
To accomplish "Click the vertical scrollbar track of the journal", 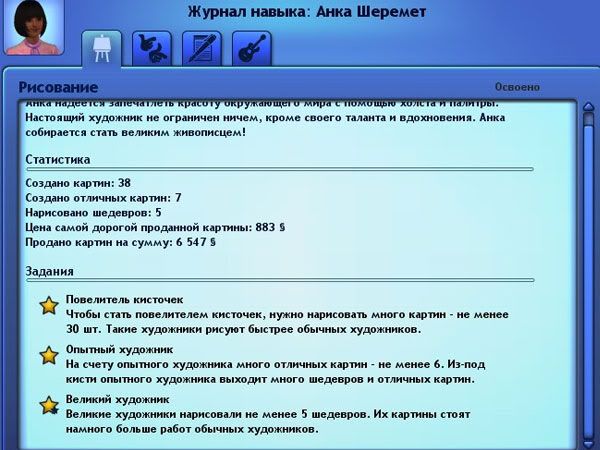I will point(589,276).
